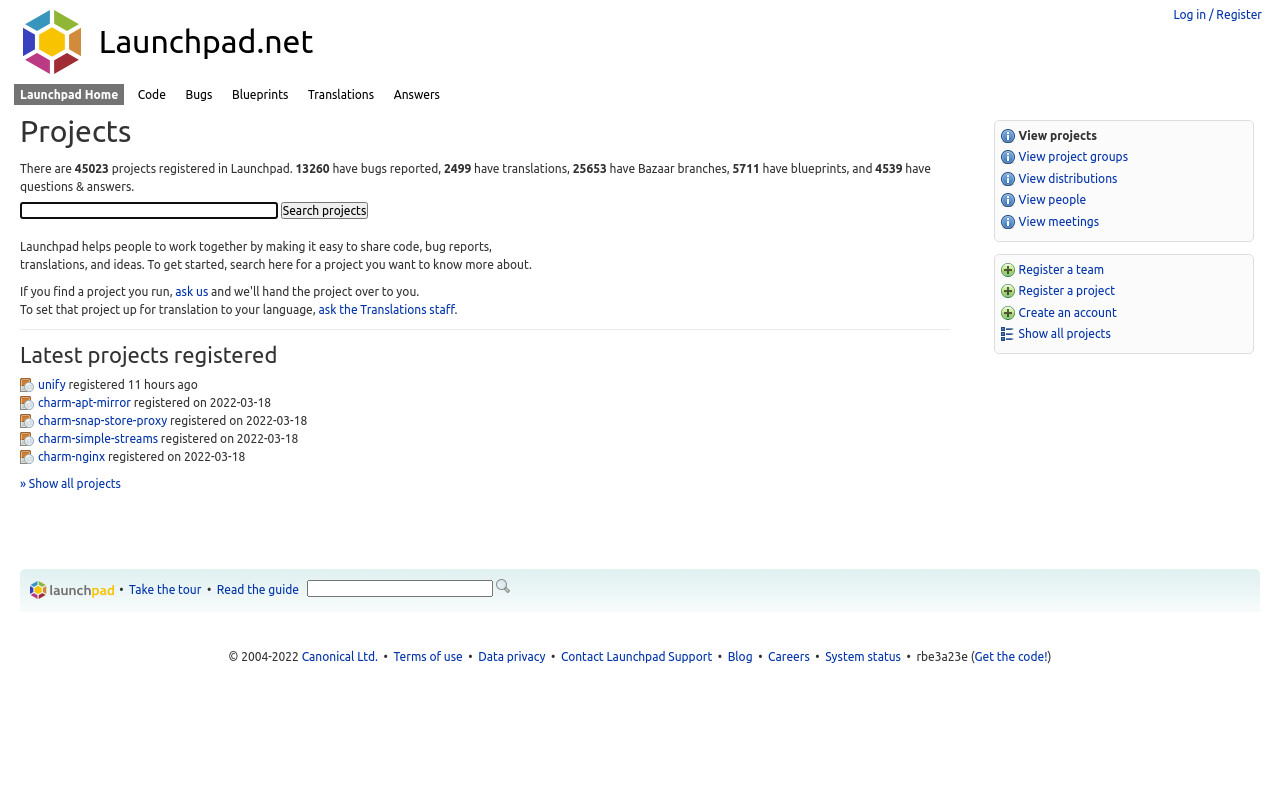The width and height of the screenshot is (1280, 800).
Task: Open the charm-apt-mirror project link
Action: click(84, 403)
